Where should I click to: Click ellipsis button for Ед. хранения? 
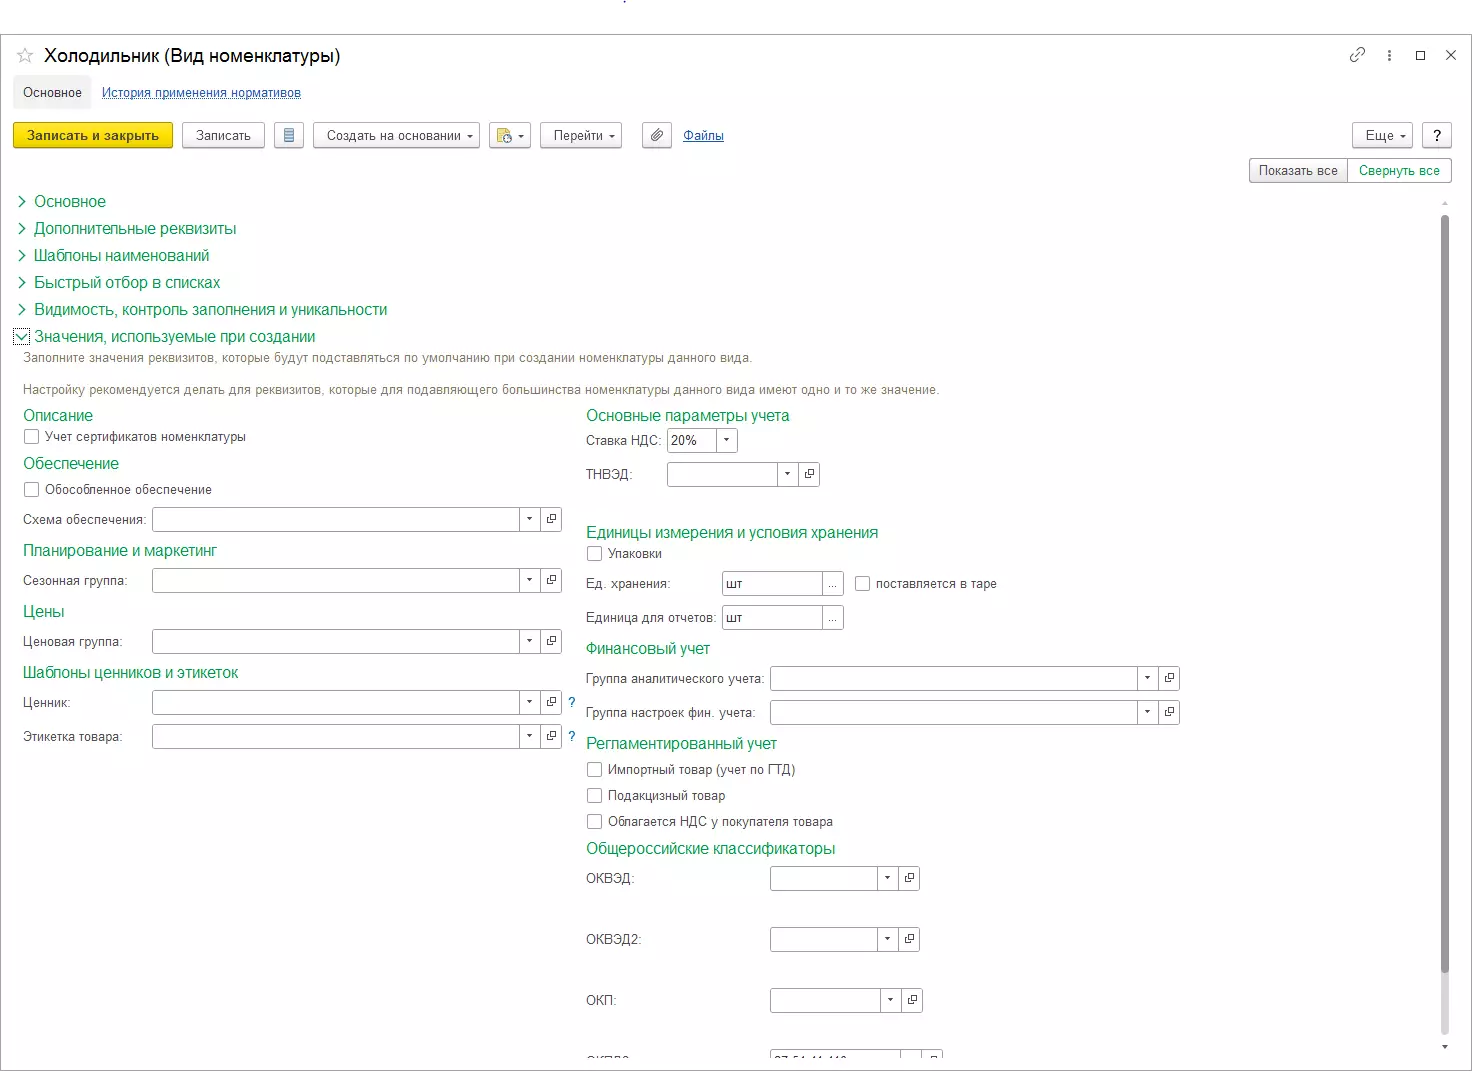pyautogui.click(x=832, y=584)
